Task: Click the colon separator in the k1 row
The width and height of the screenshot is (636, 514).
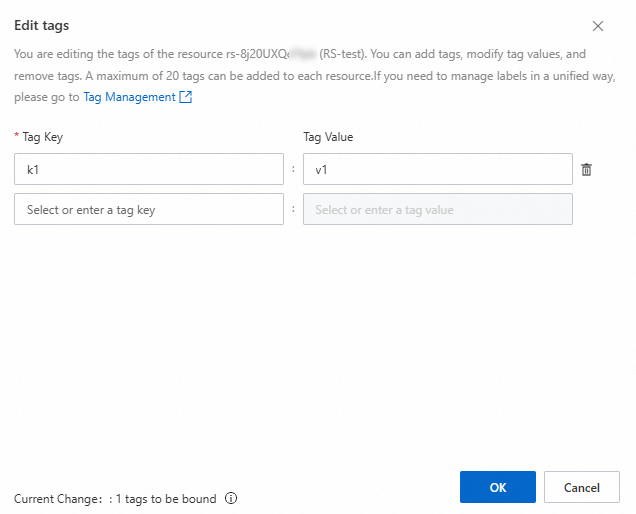Action: pyautogui.click(x=293, y=169)
